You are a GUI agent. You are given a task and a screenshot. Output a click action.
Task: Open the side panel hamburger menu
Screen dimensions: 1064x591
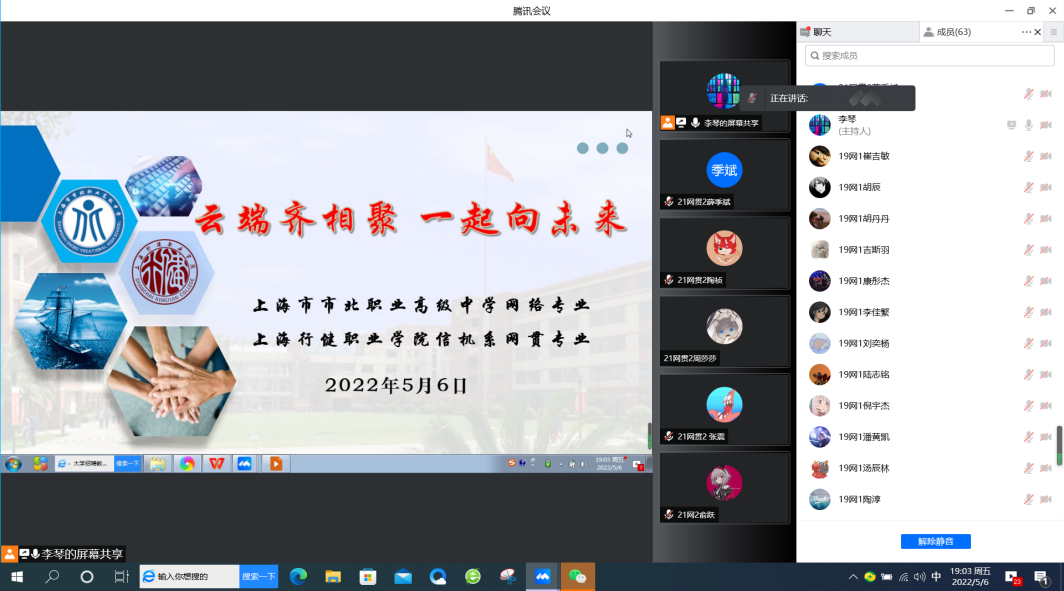pyautogui.click(x=1053, y=32)
